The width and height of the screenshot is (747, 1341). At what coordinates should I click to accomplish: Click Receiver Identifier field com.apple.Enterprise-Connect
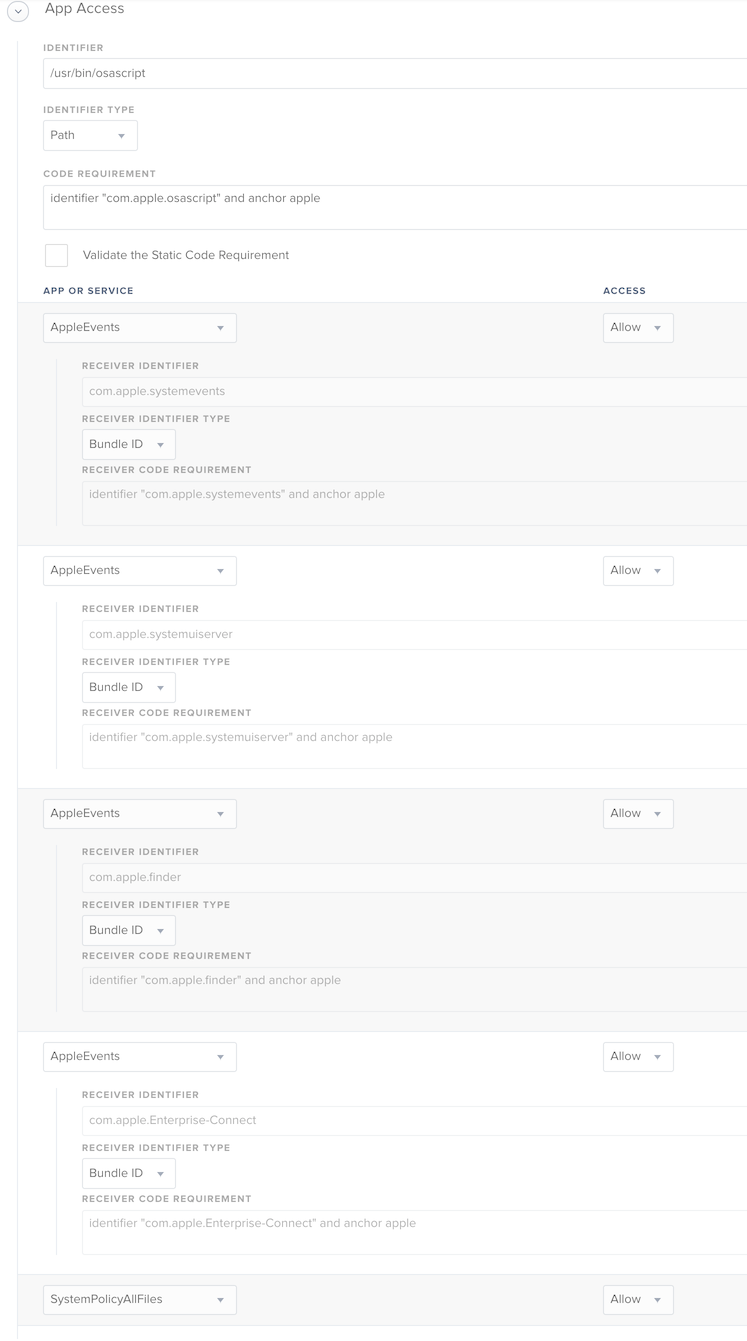coord(414,1120)
